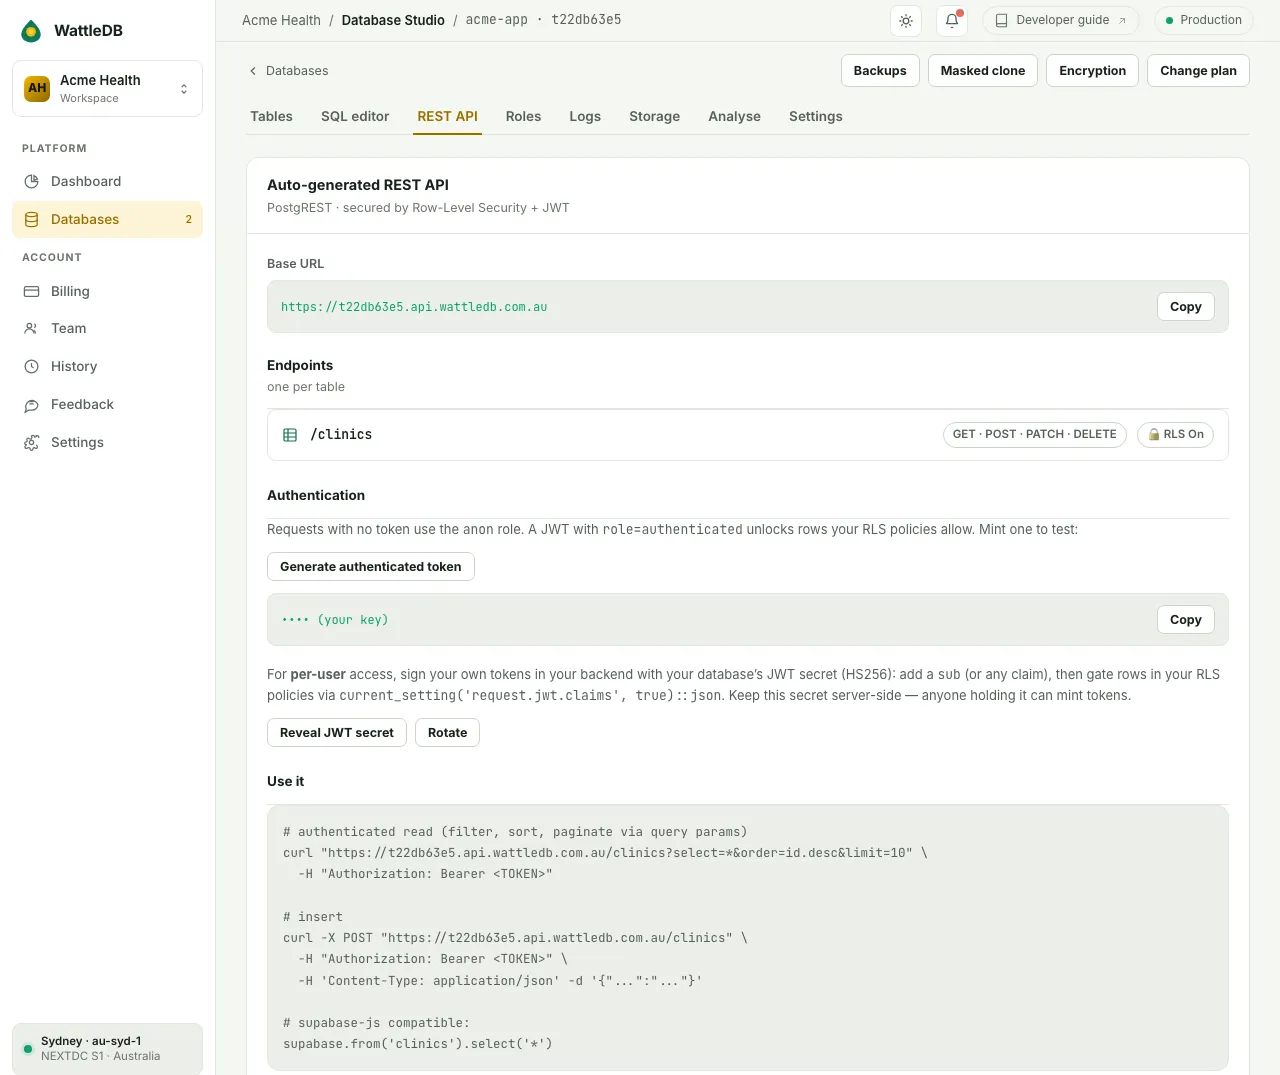Click the /clinics endpoint row

point(747,435)
